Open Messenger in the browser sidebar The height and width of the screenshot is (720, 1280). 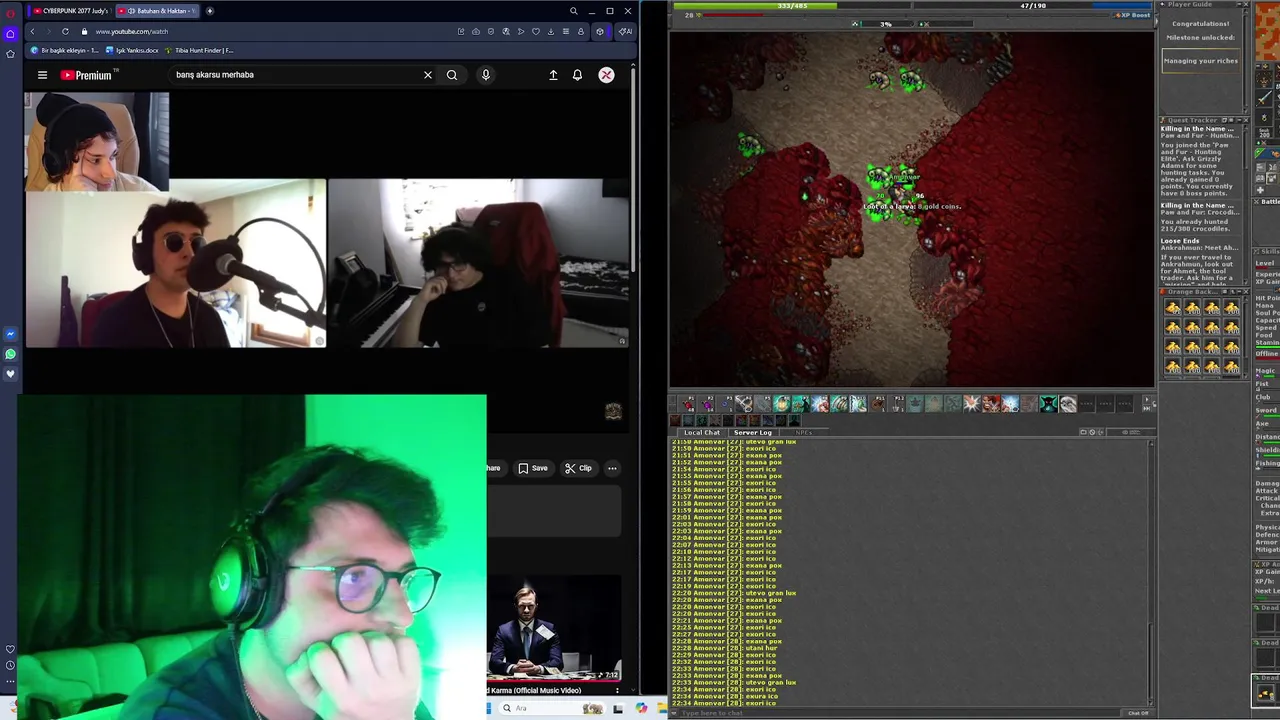pos(10,334)
